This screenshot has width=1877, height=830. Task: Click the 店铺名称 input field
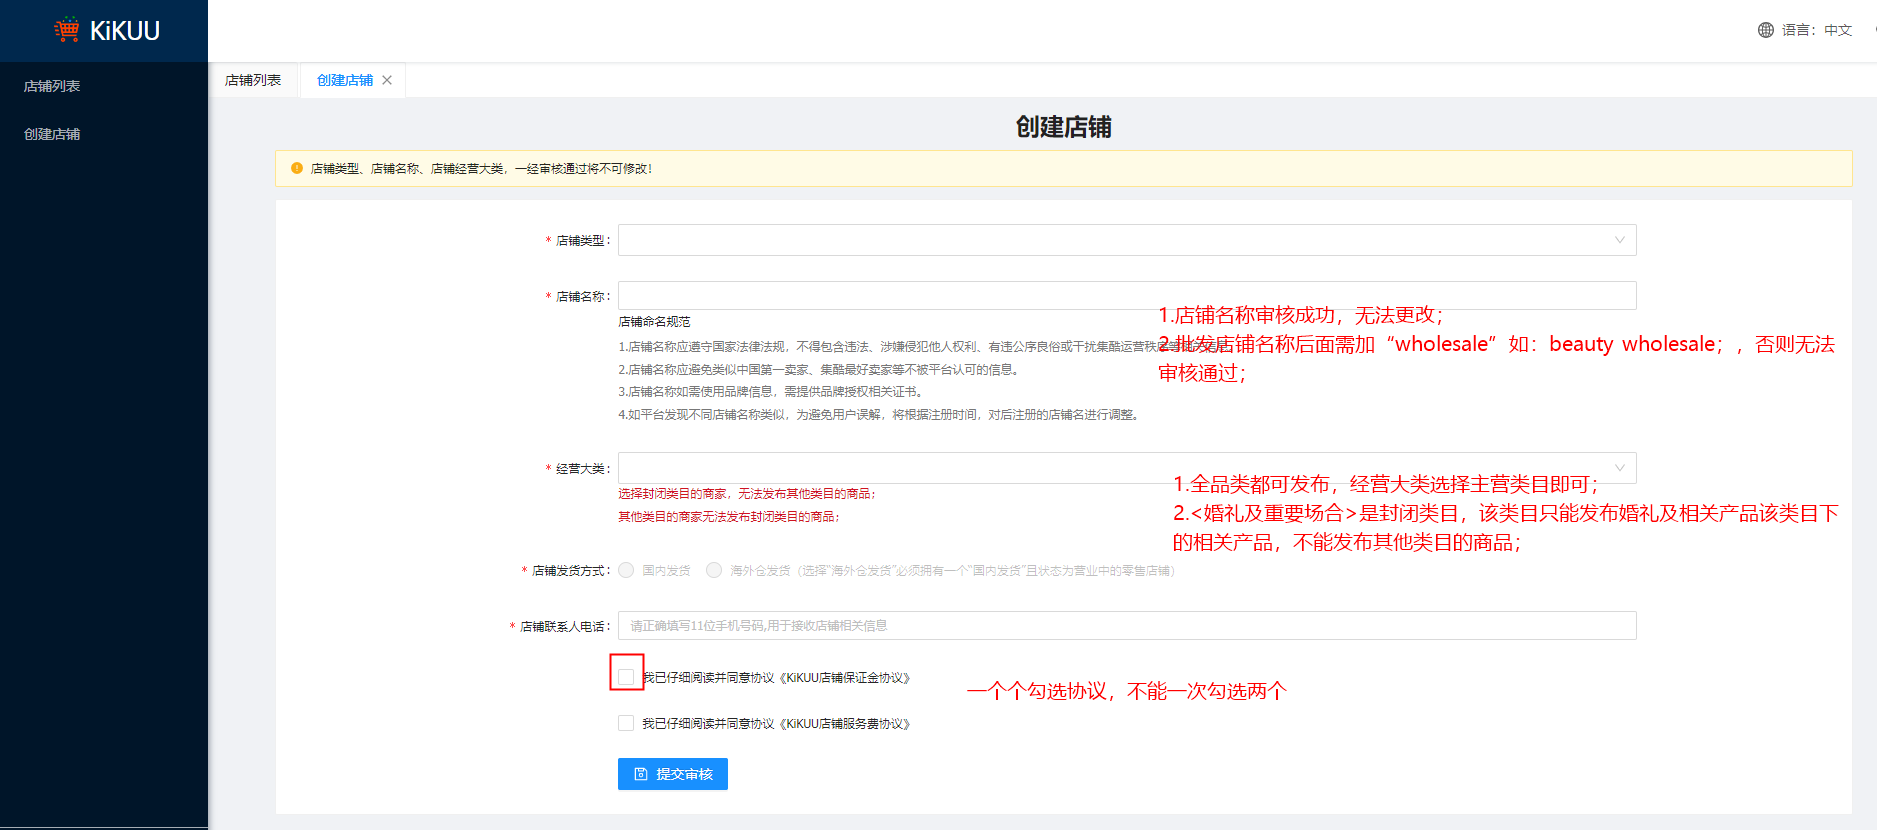click(x=1127, y=295)
